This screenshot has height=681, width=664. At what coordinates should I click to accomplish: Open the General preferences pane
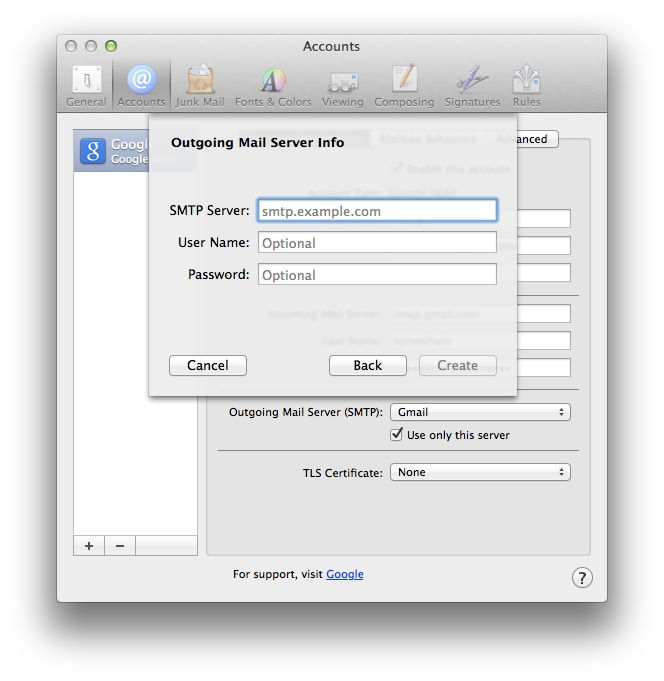pyautogui.click(x=86, y=86)
